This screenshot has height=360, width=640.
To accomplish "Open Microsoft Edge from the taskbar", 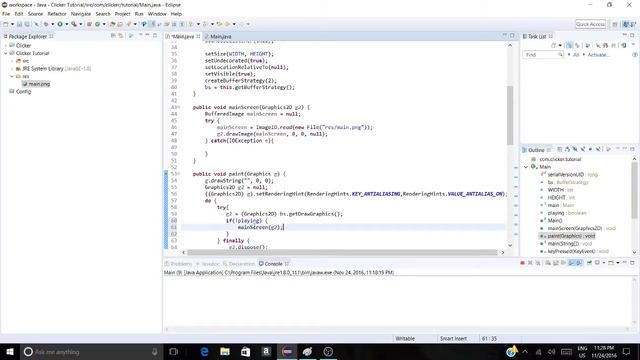I will tap(204, 351).
